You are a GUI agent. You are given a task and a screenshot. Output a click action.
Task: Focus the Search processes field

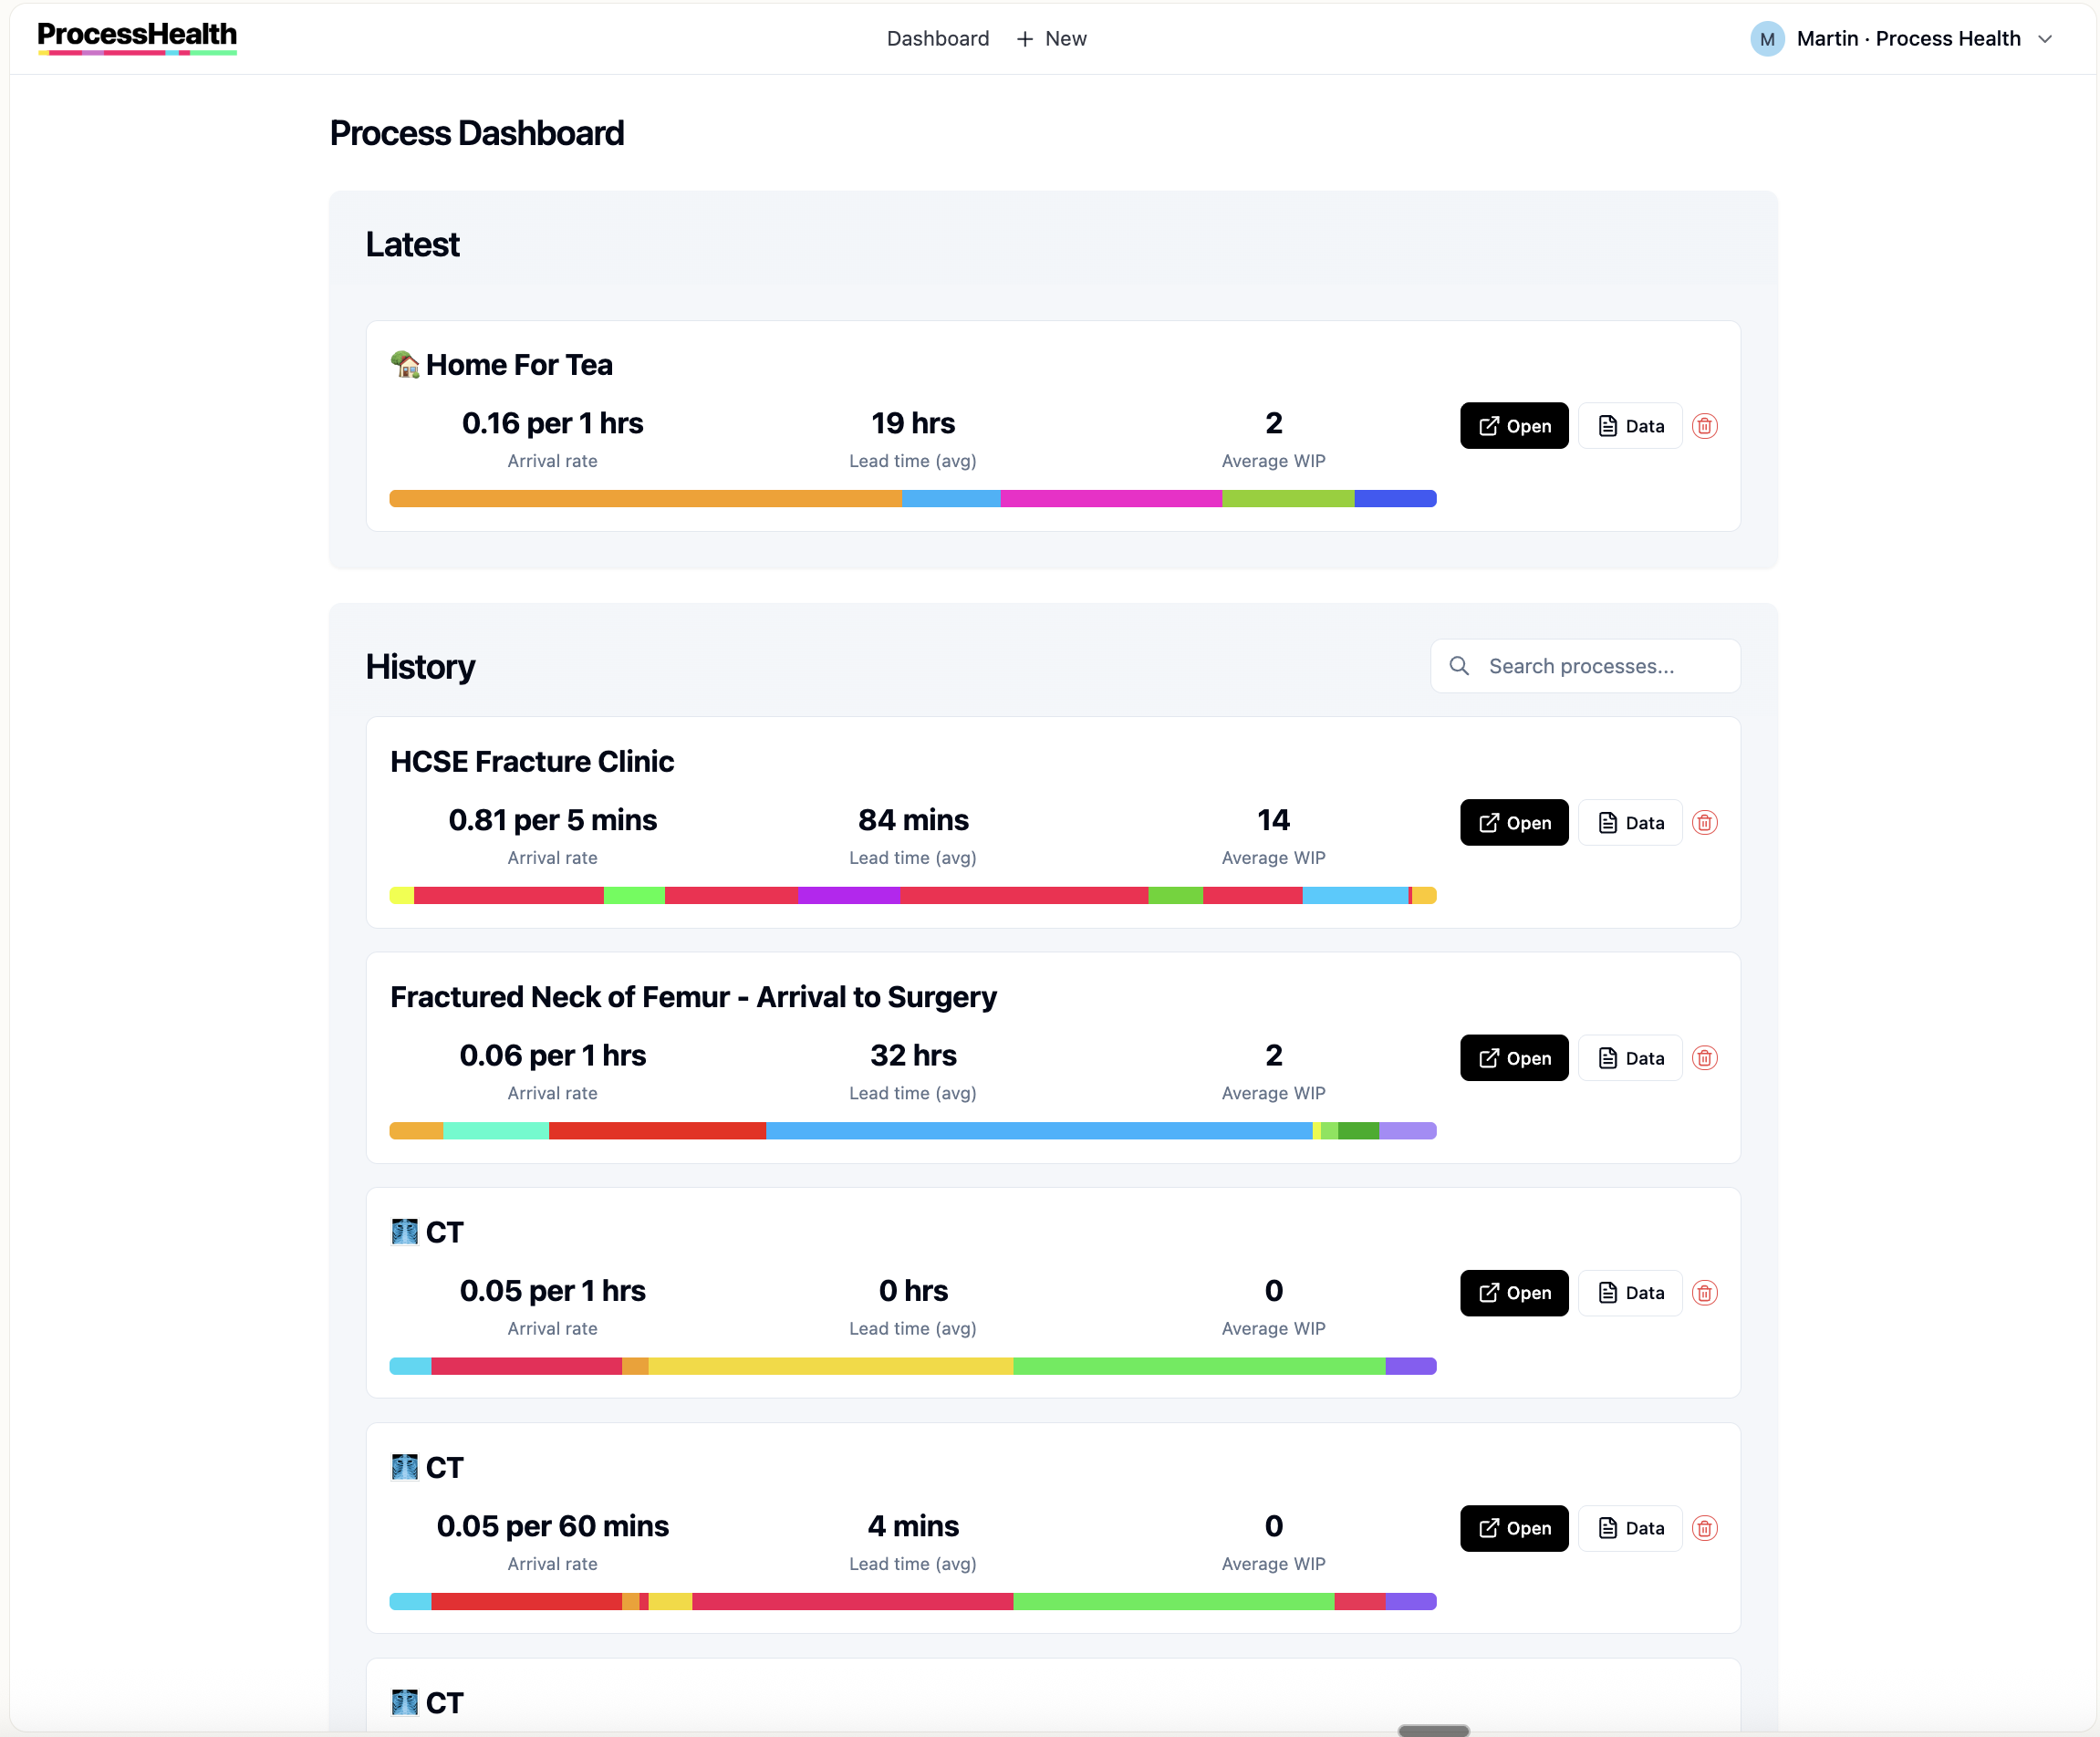(x=1585, y=666)
